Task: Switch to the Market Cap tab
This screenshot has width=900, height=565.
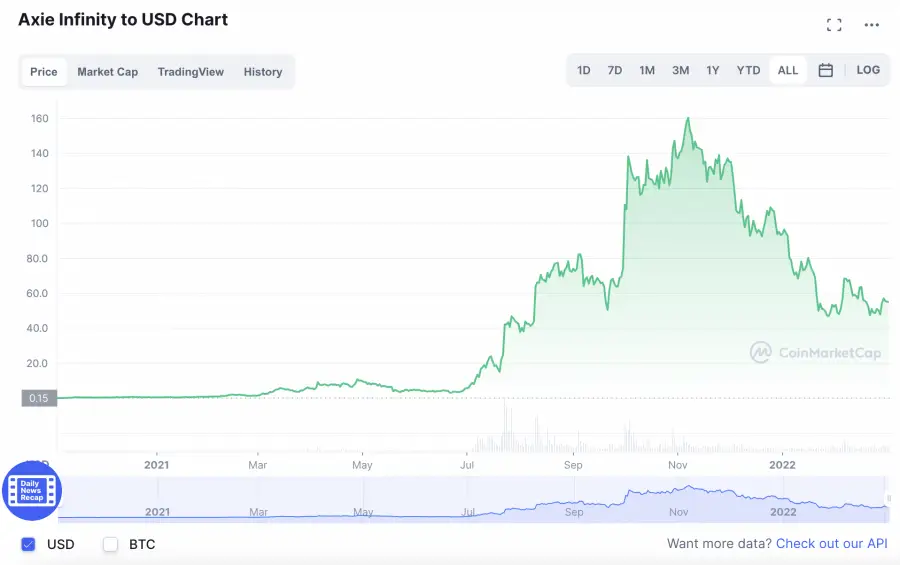Action: point(108,72)
